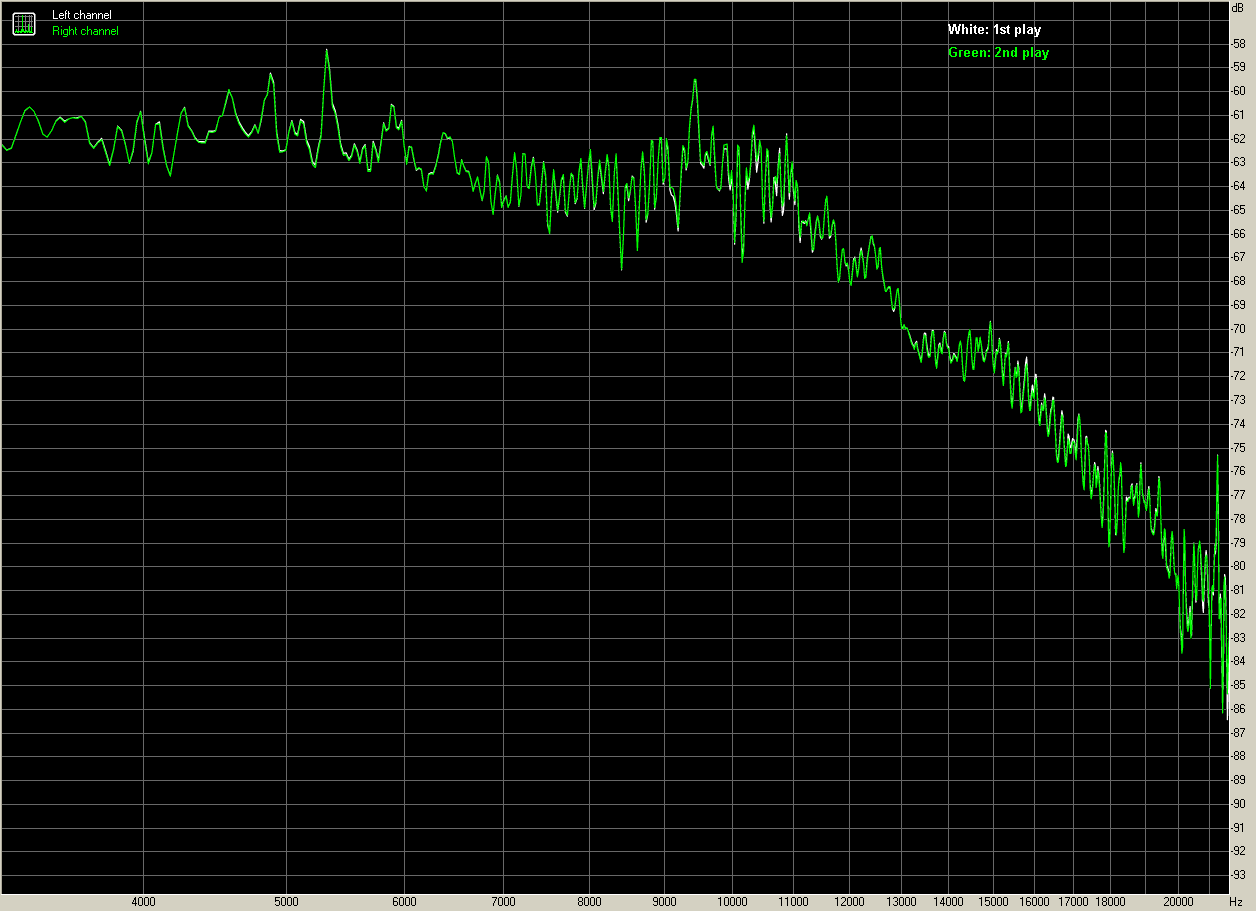Click the 'White: 1st play' annotation
The image size is (1256, 911).
[x=994, y=30]
